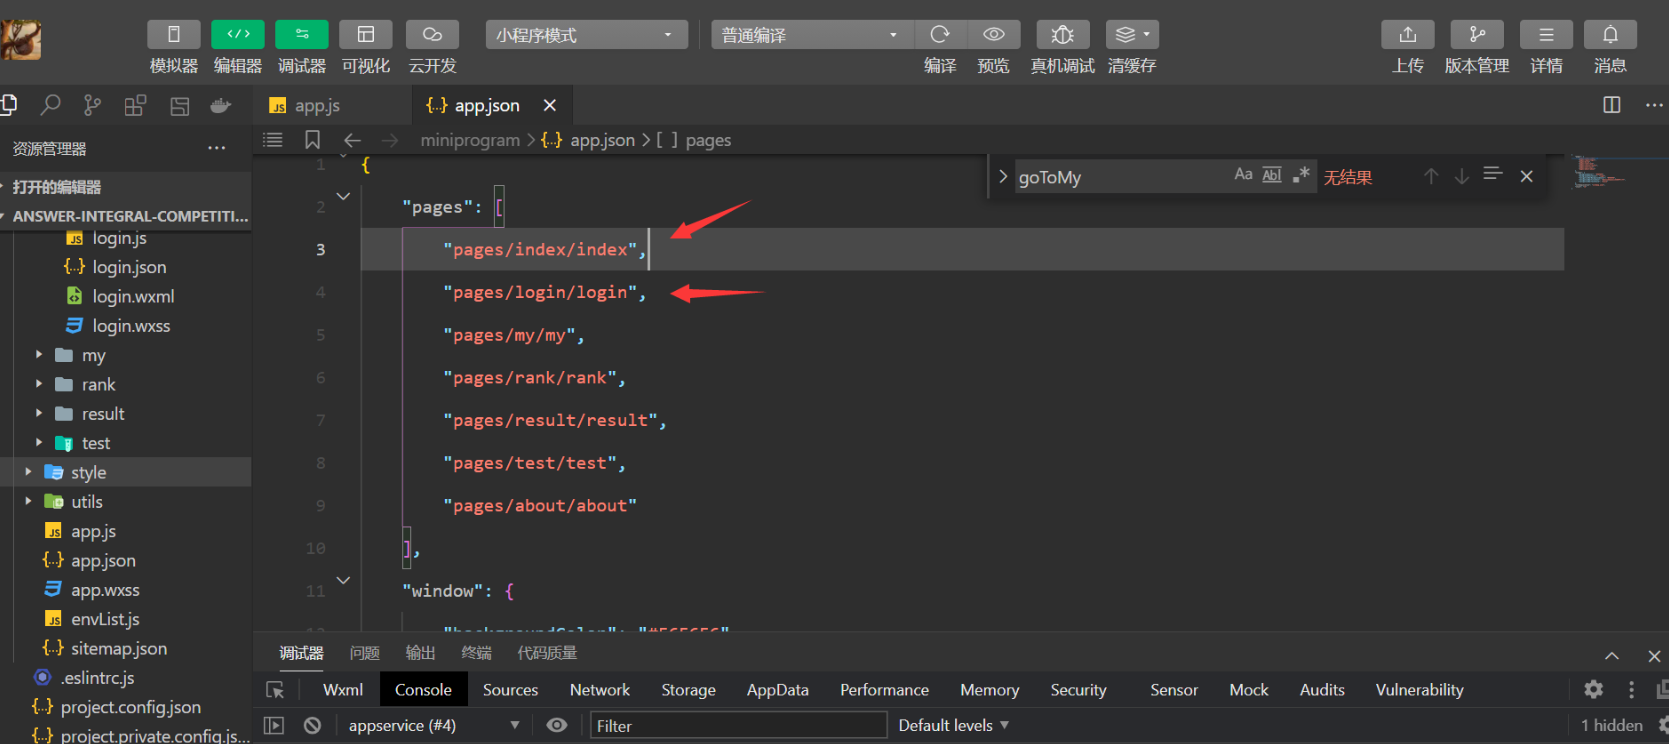
Task: Start real device debugging (真机调试)
Action: (1063, 35)
